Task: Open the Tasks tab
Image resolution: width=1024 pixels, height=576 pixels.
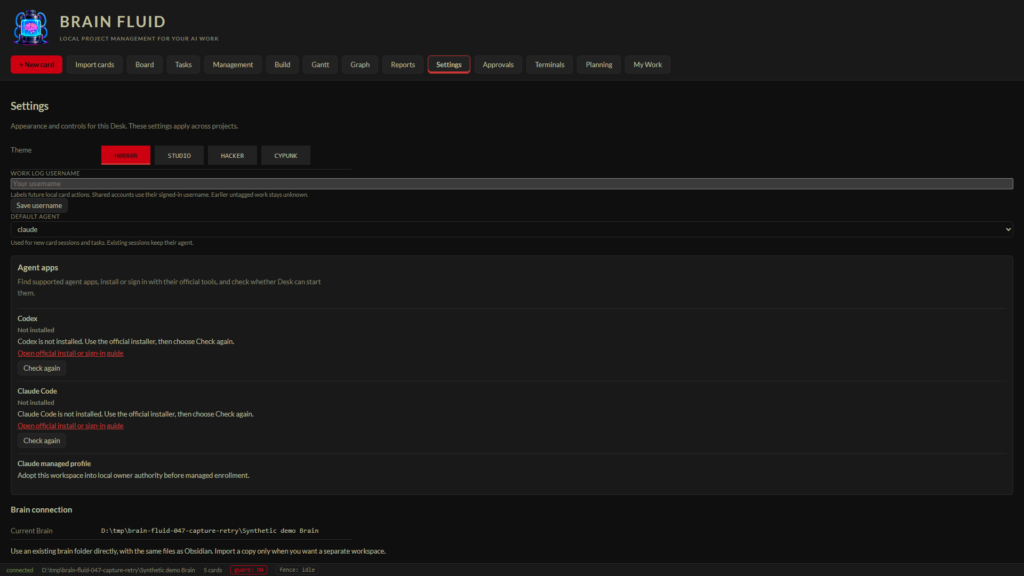Action: coord(184,65)
